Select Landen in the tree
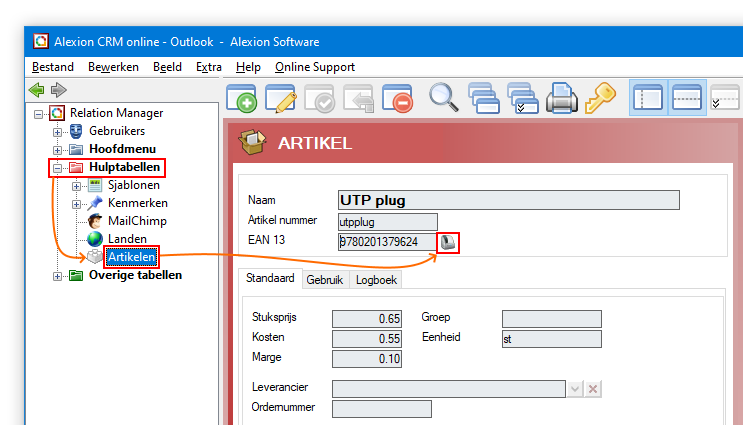 coord(127,239)
